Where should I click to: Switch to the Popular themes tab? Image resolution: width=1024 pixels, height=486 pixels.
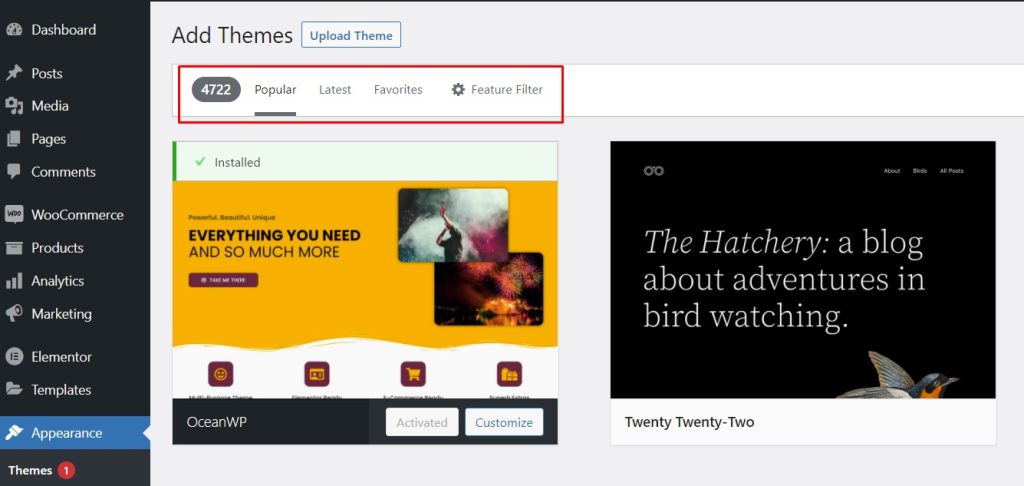click(275, 89)
